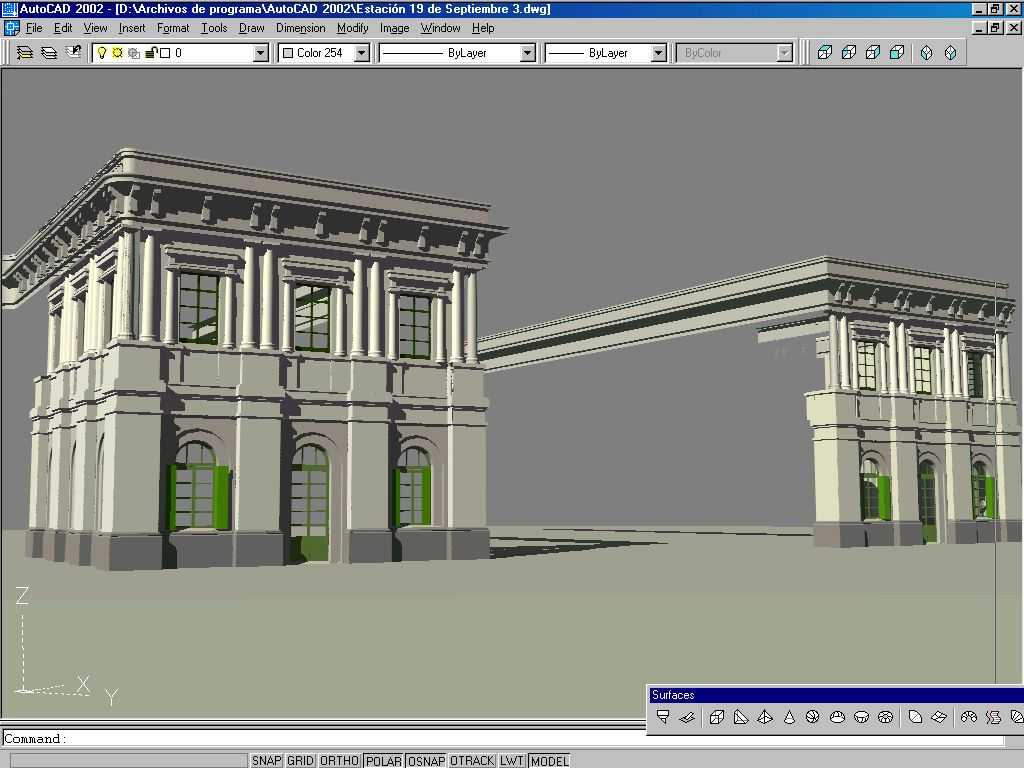Click the linetype ByLayer combo box

coord(457,53)
